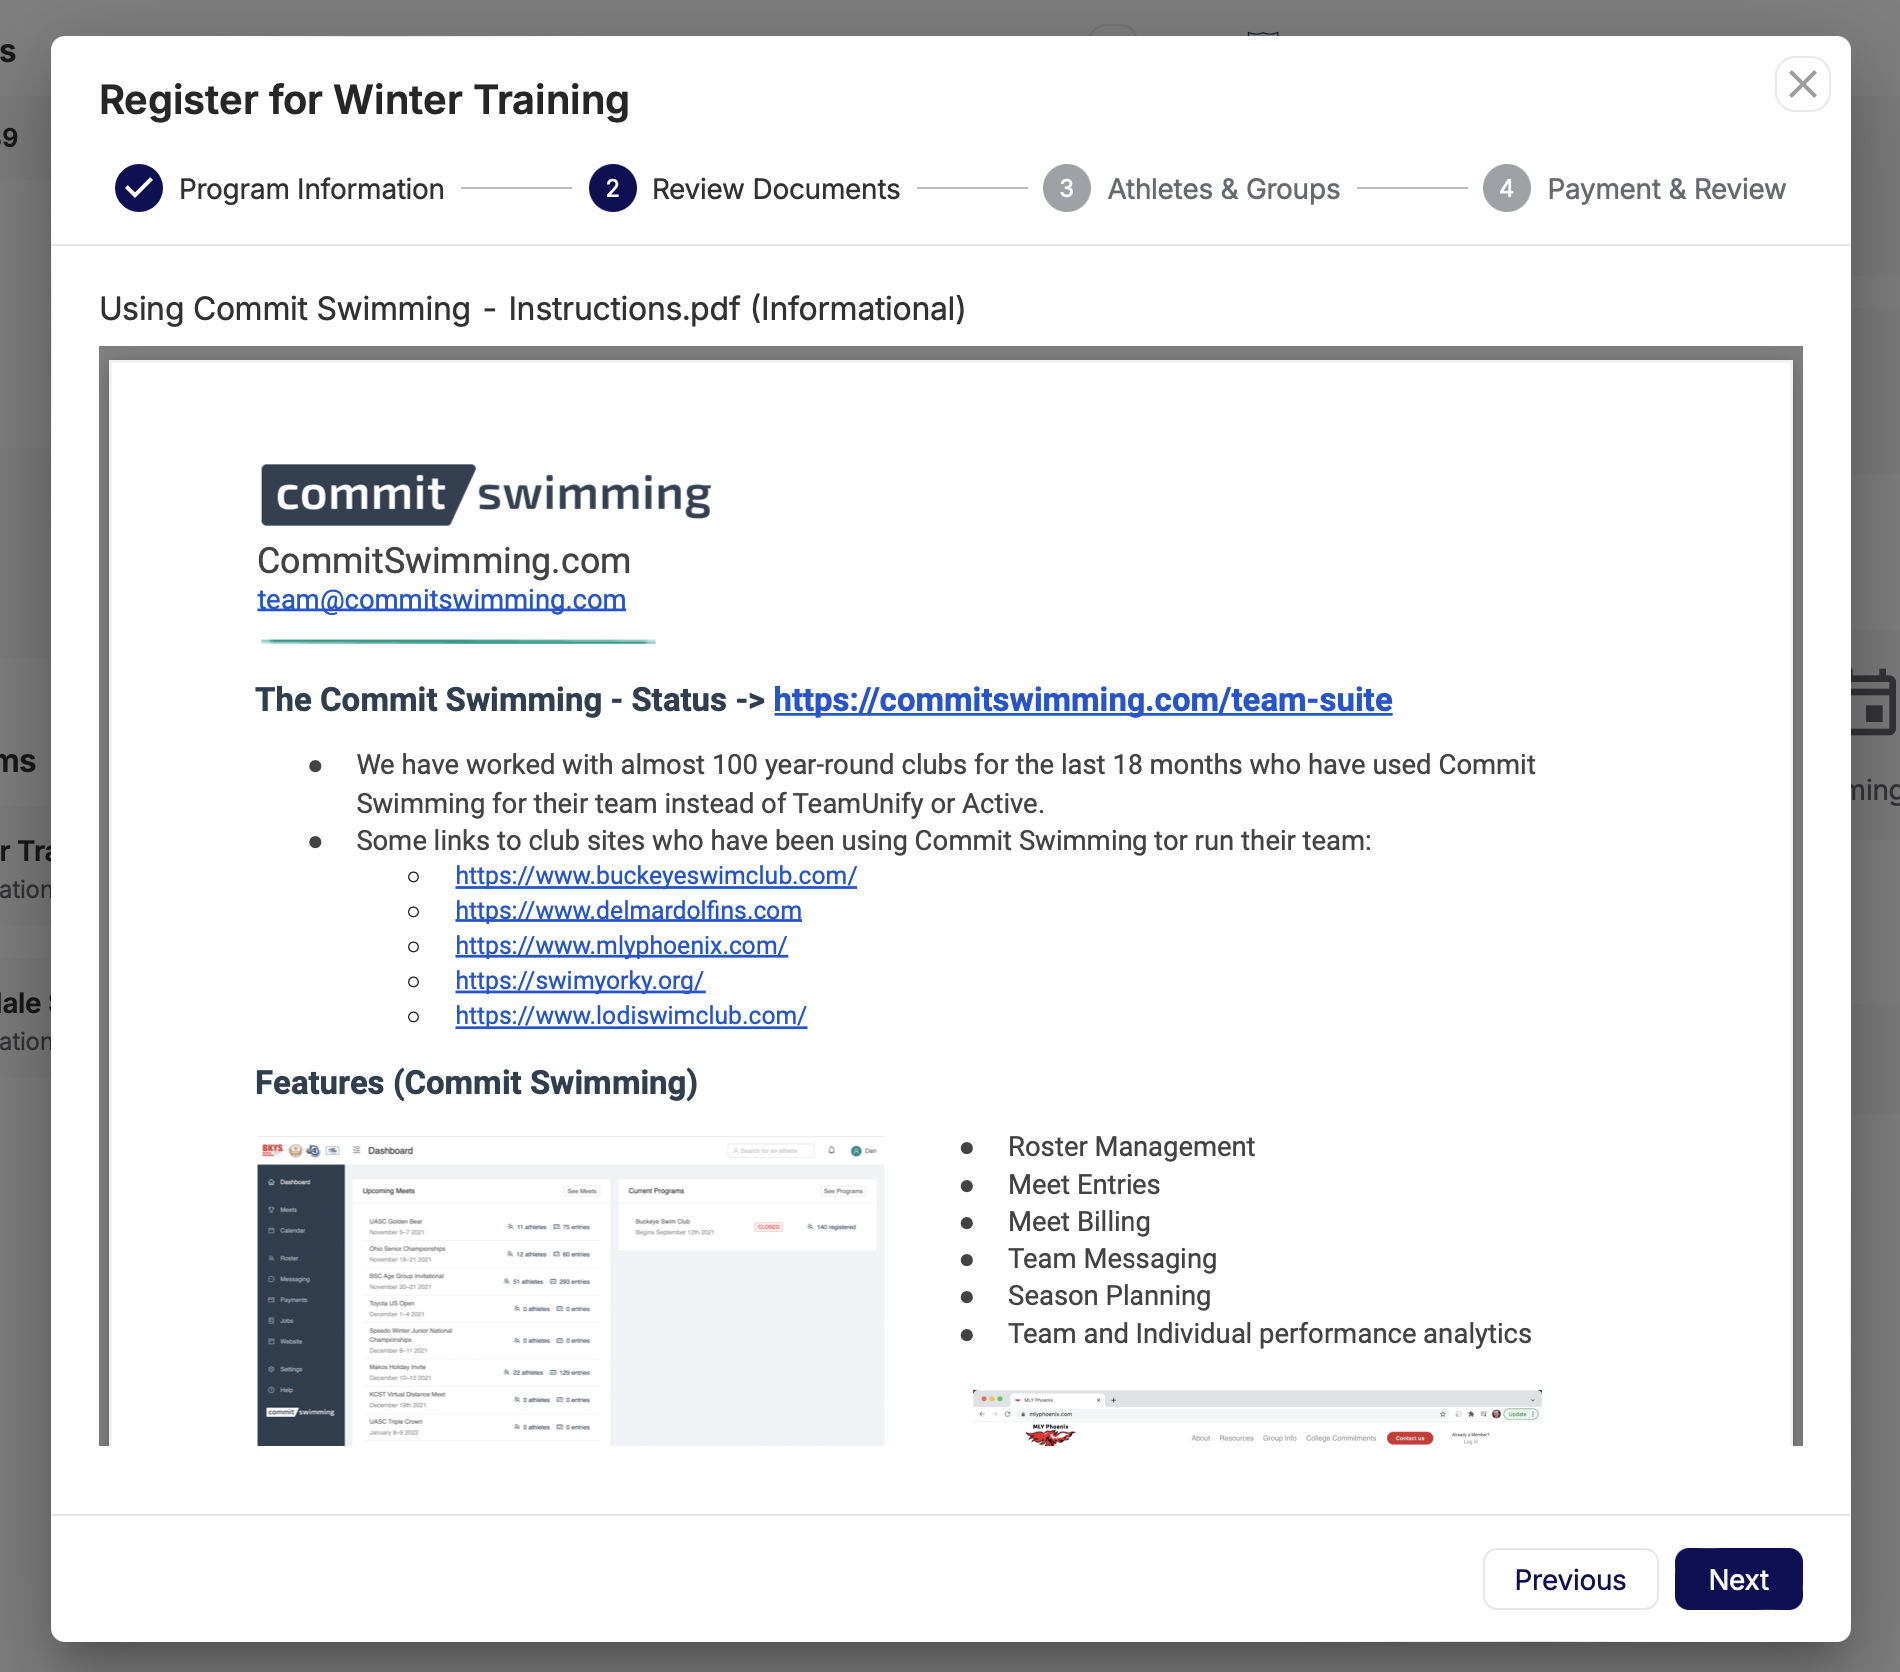This screenshot has height=1672, width=1900.
Task: Click the Program Information checkmark step icon
Action: [x=139, y=188]
